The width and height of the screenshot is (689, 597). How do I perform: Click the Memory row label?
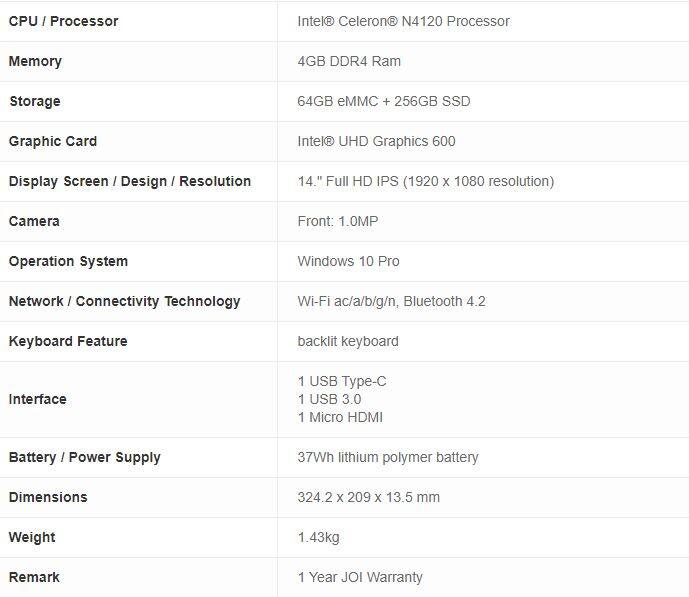pos(35,61)
